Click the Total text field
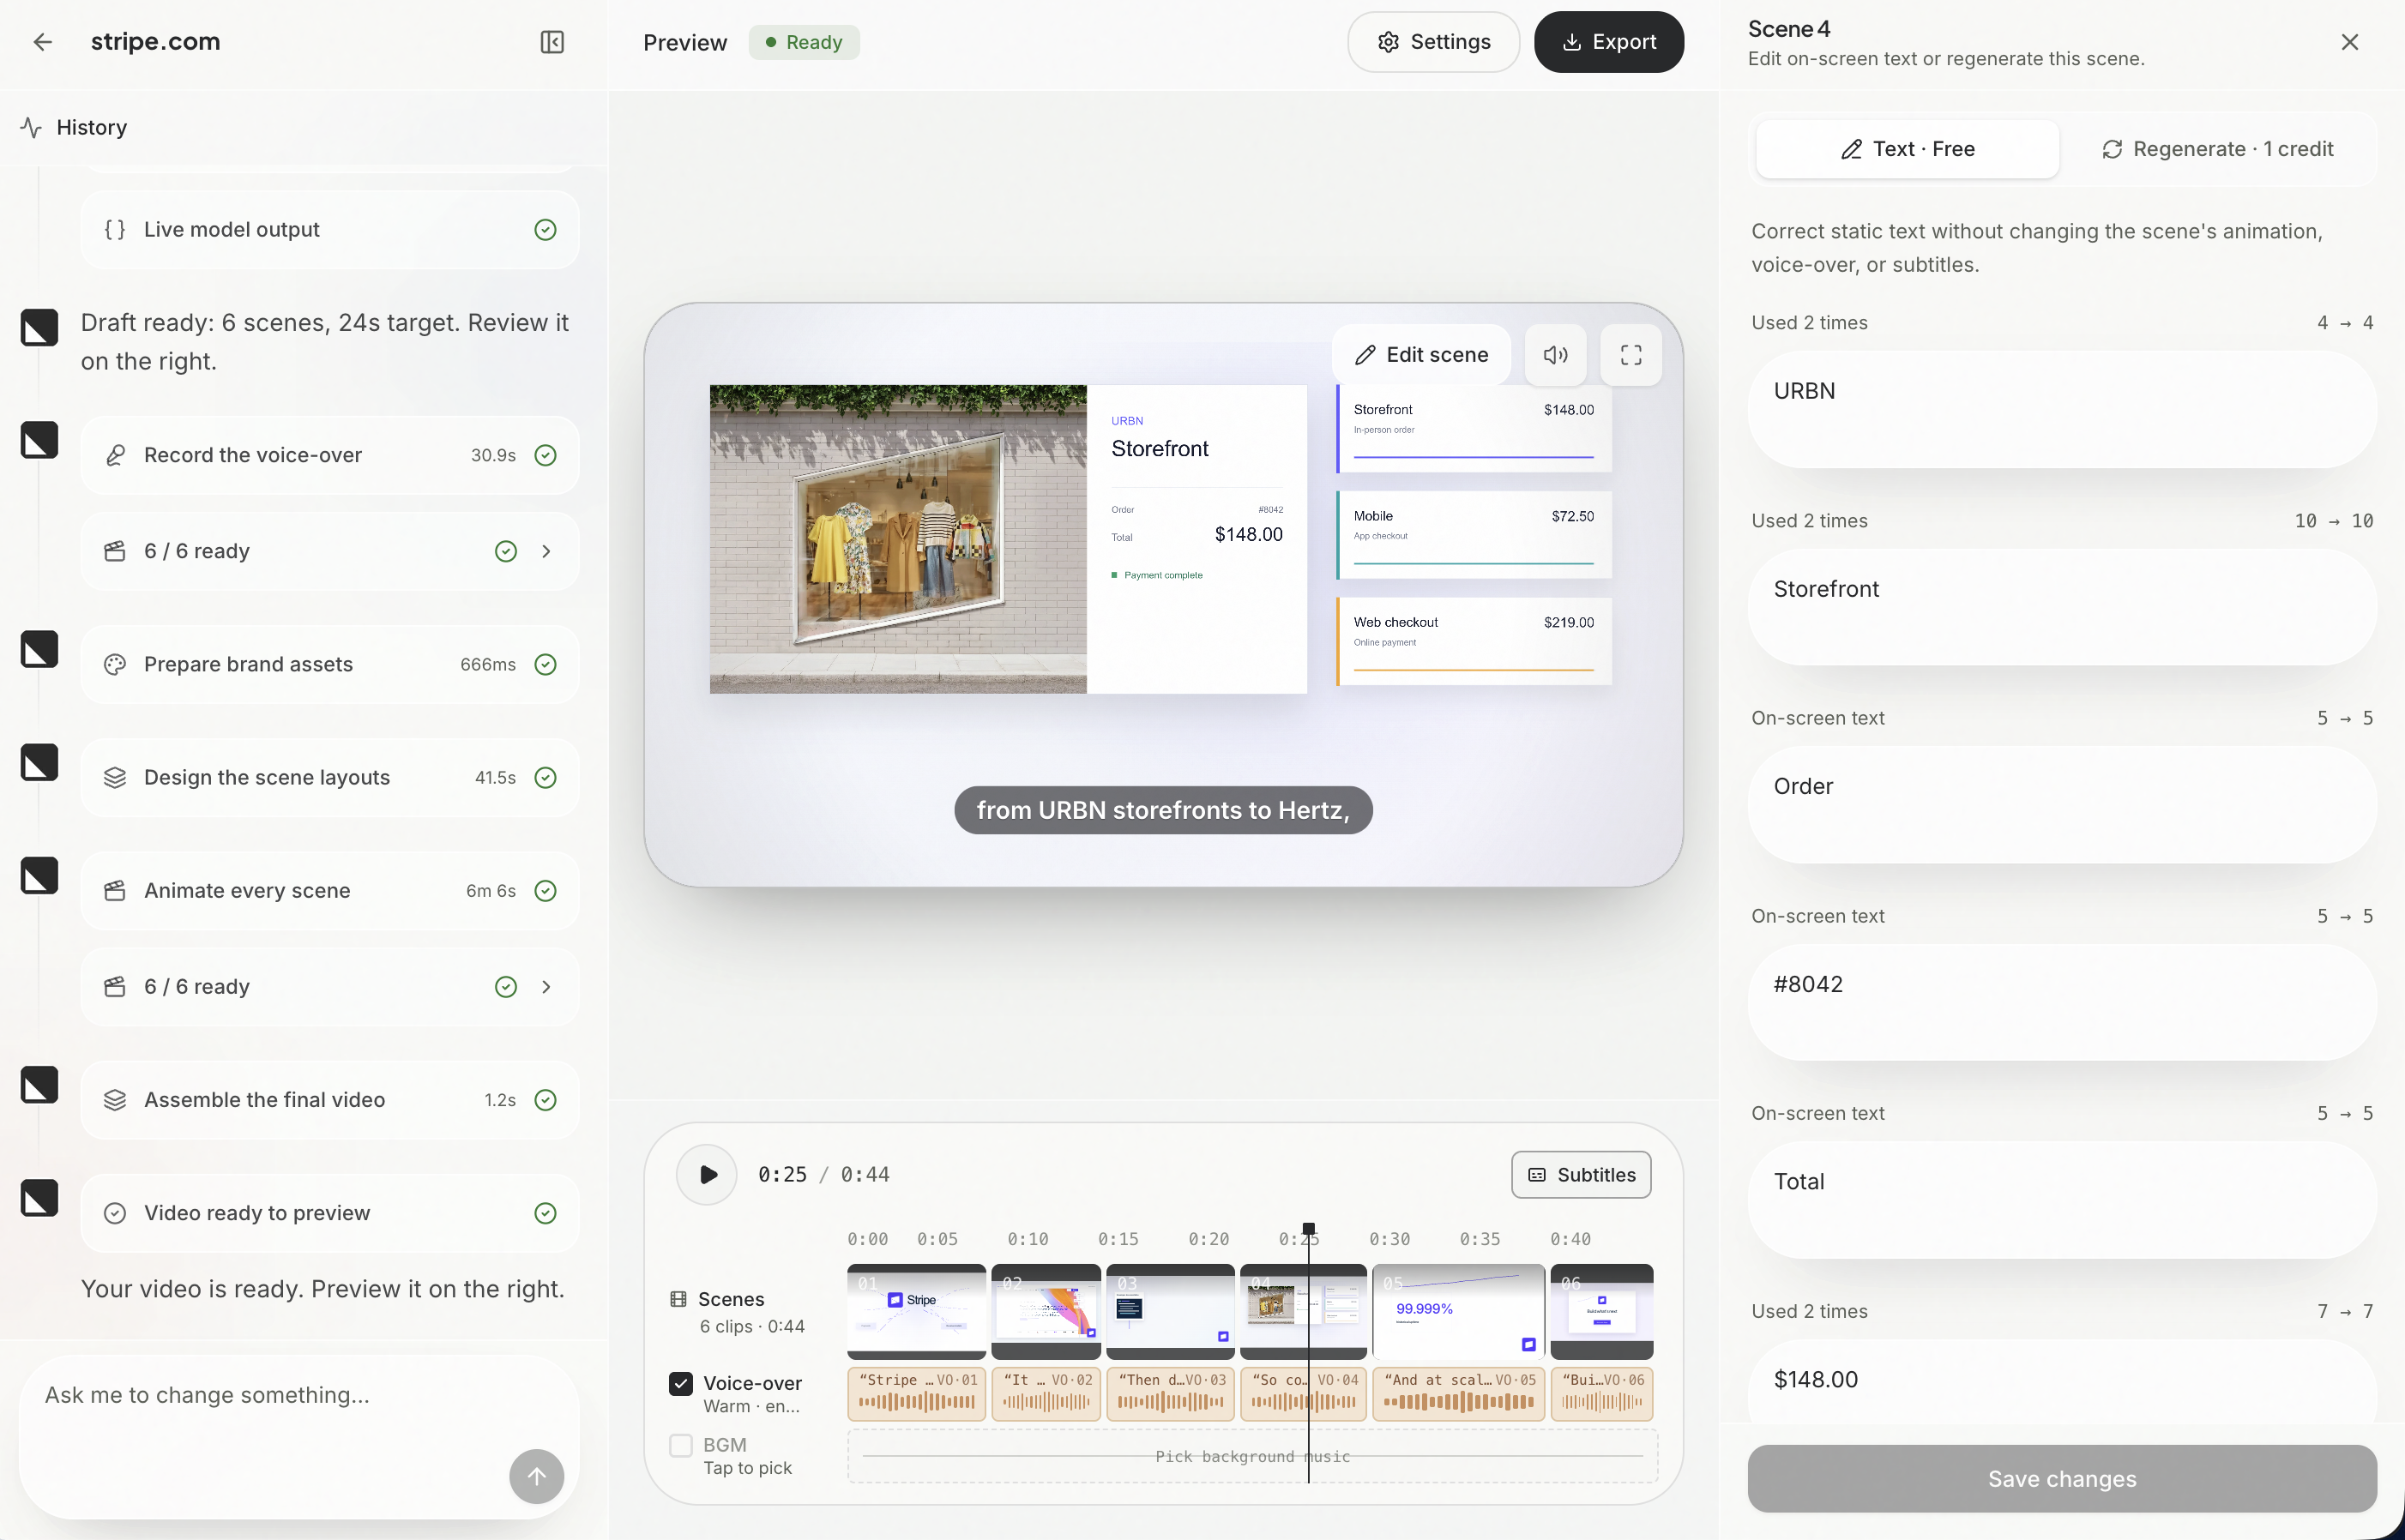The height and width of the screenshot is (1540, 2405). coord(2062,1200)
